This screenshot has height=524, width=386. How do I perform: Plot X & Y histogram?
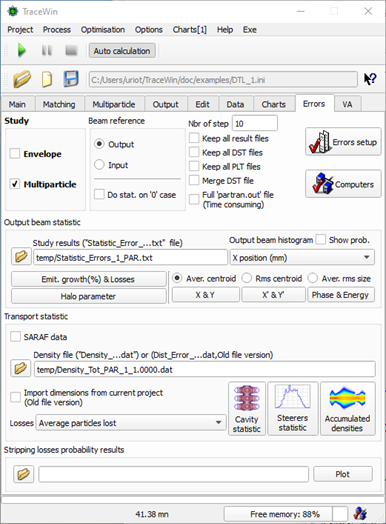coord(205,294)
